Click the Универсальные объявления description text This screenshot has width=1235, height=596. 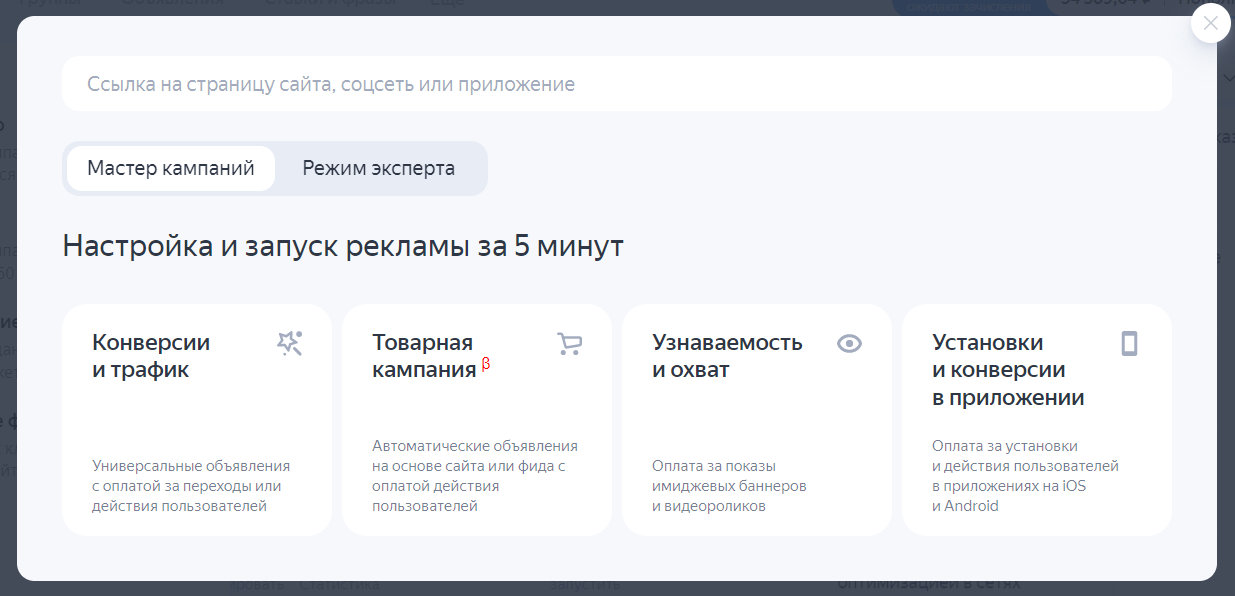(191, 486)
